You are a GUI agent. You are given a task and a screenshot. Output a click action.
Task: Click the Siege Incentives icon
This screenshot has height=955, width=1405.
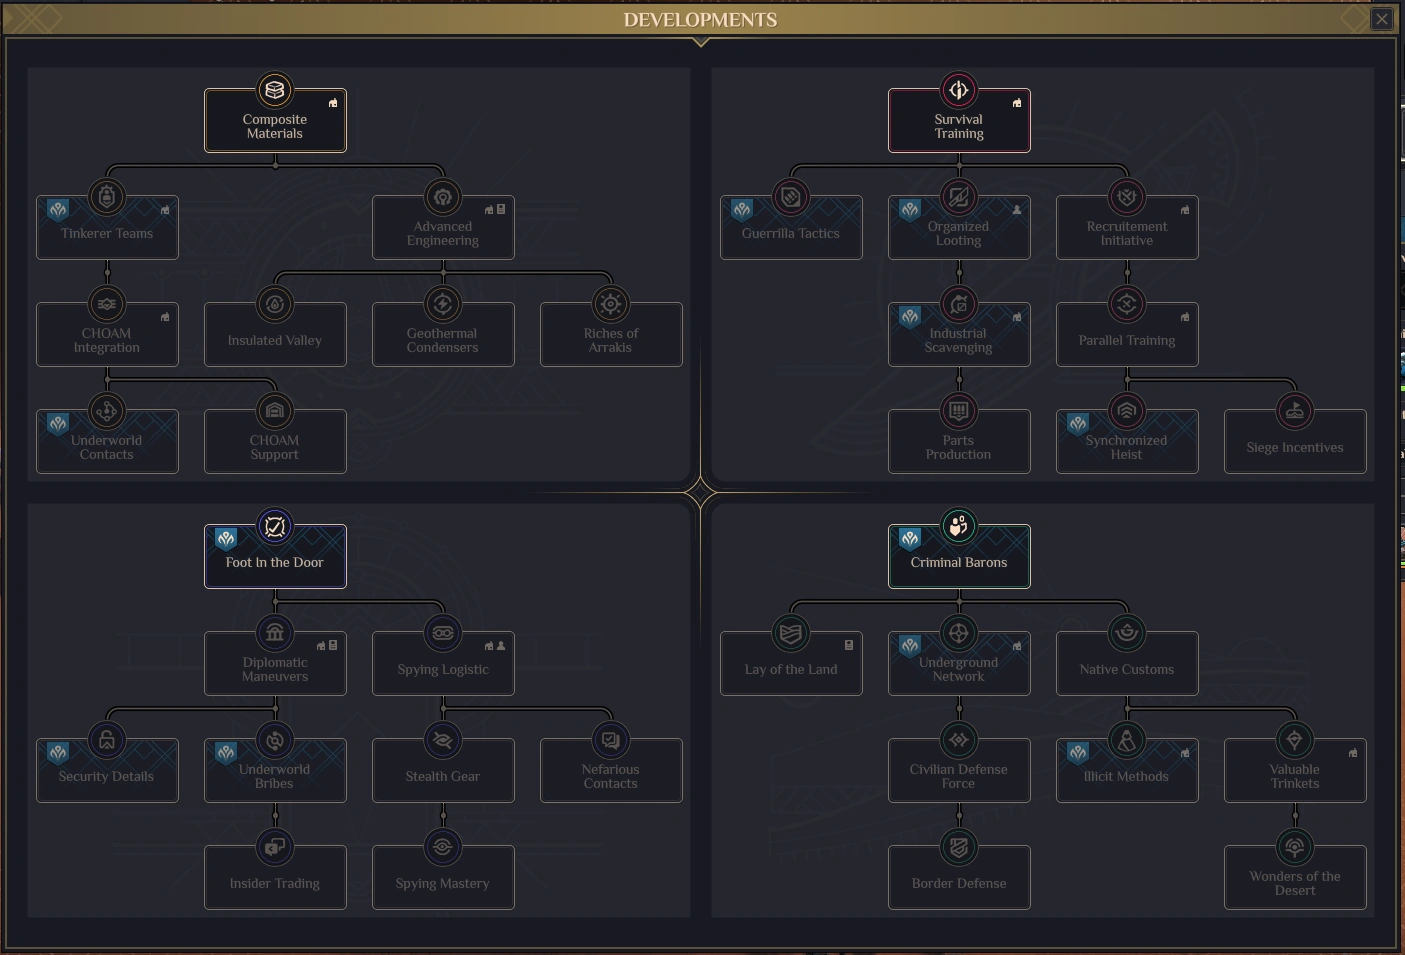click(1295, 411)
